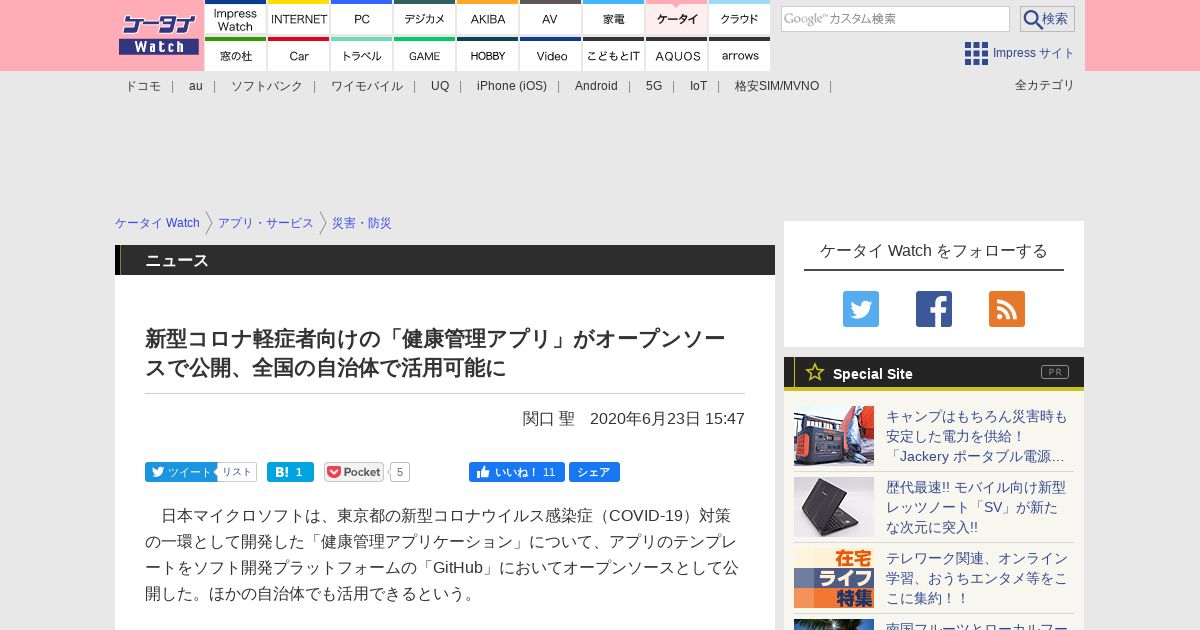Open the テレワーク関連 article link
The width and height of the screenshot is (1200, 630).
(977, 578)
